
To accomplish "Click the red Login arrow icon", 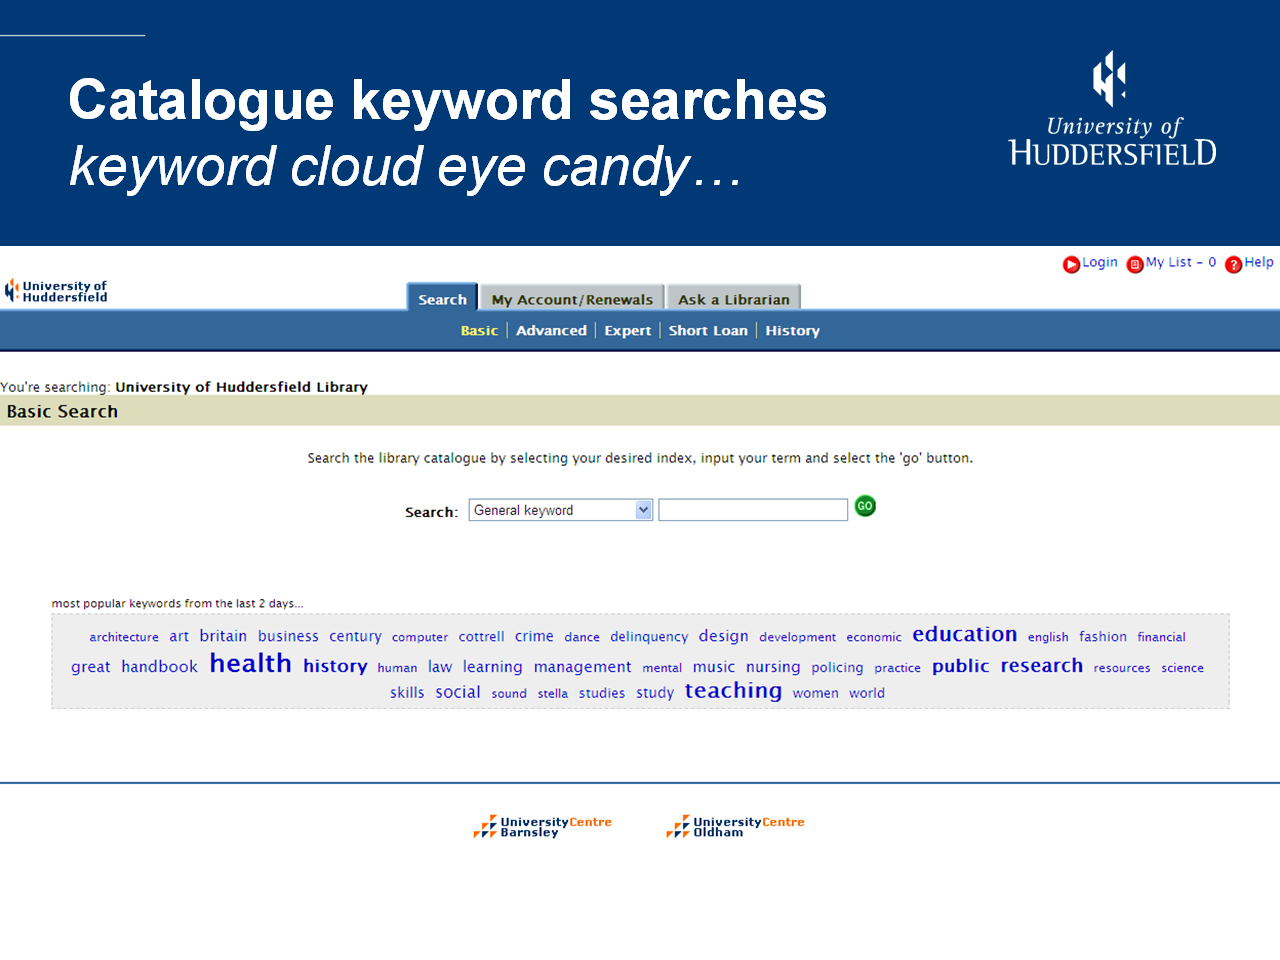I will (x=1071, y=264).
